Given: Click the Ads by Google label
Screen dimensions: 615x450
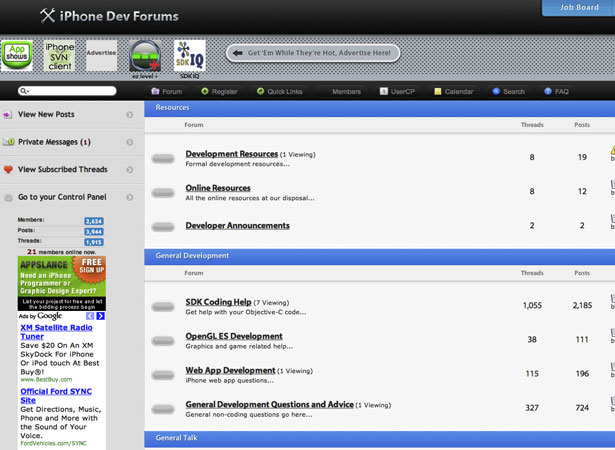Looking at the screenshot, I should coord(40,316).
